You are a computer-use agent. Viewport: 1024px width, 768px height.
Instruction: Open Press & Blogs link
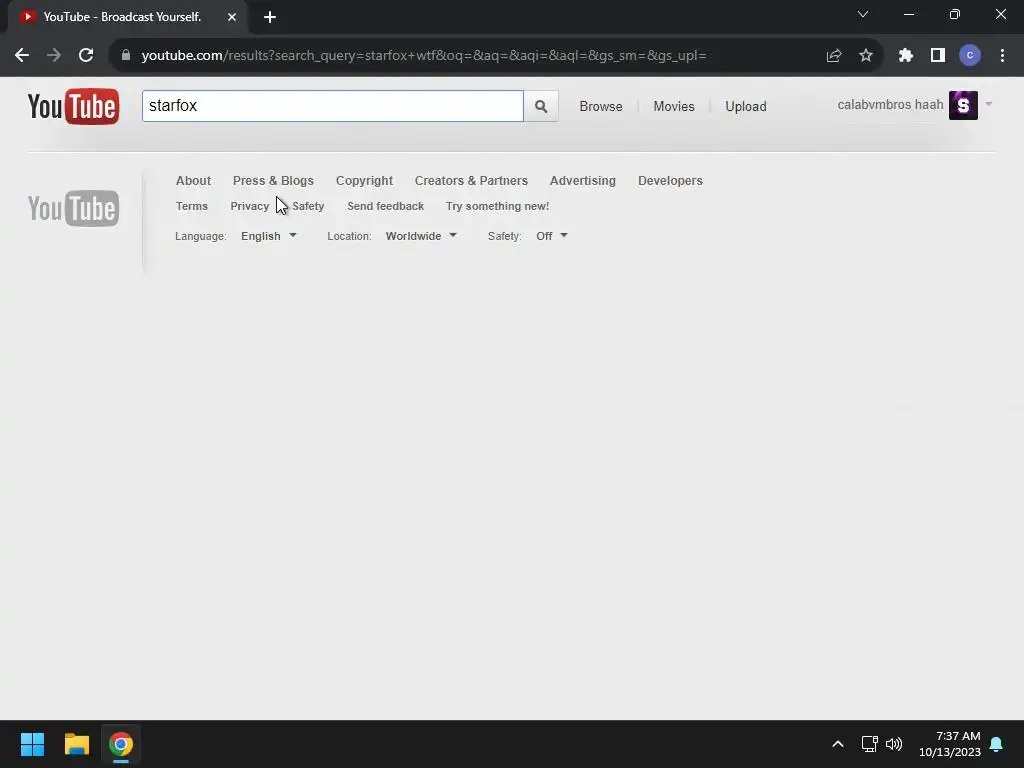(x=273, y=181)
